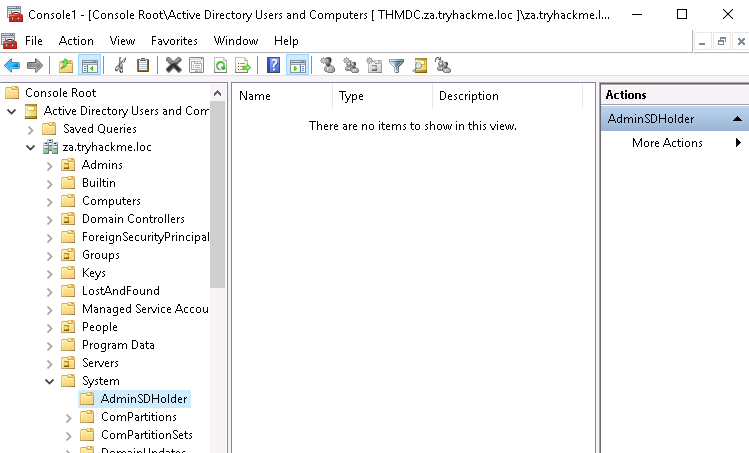
Task: Expand the People OU chevron
Action: [49, 328]
